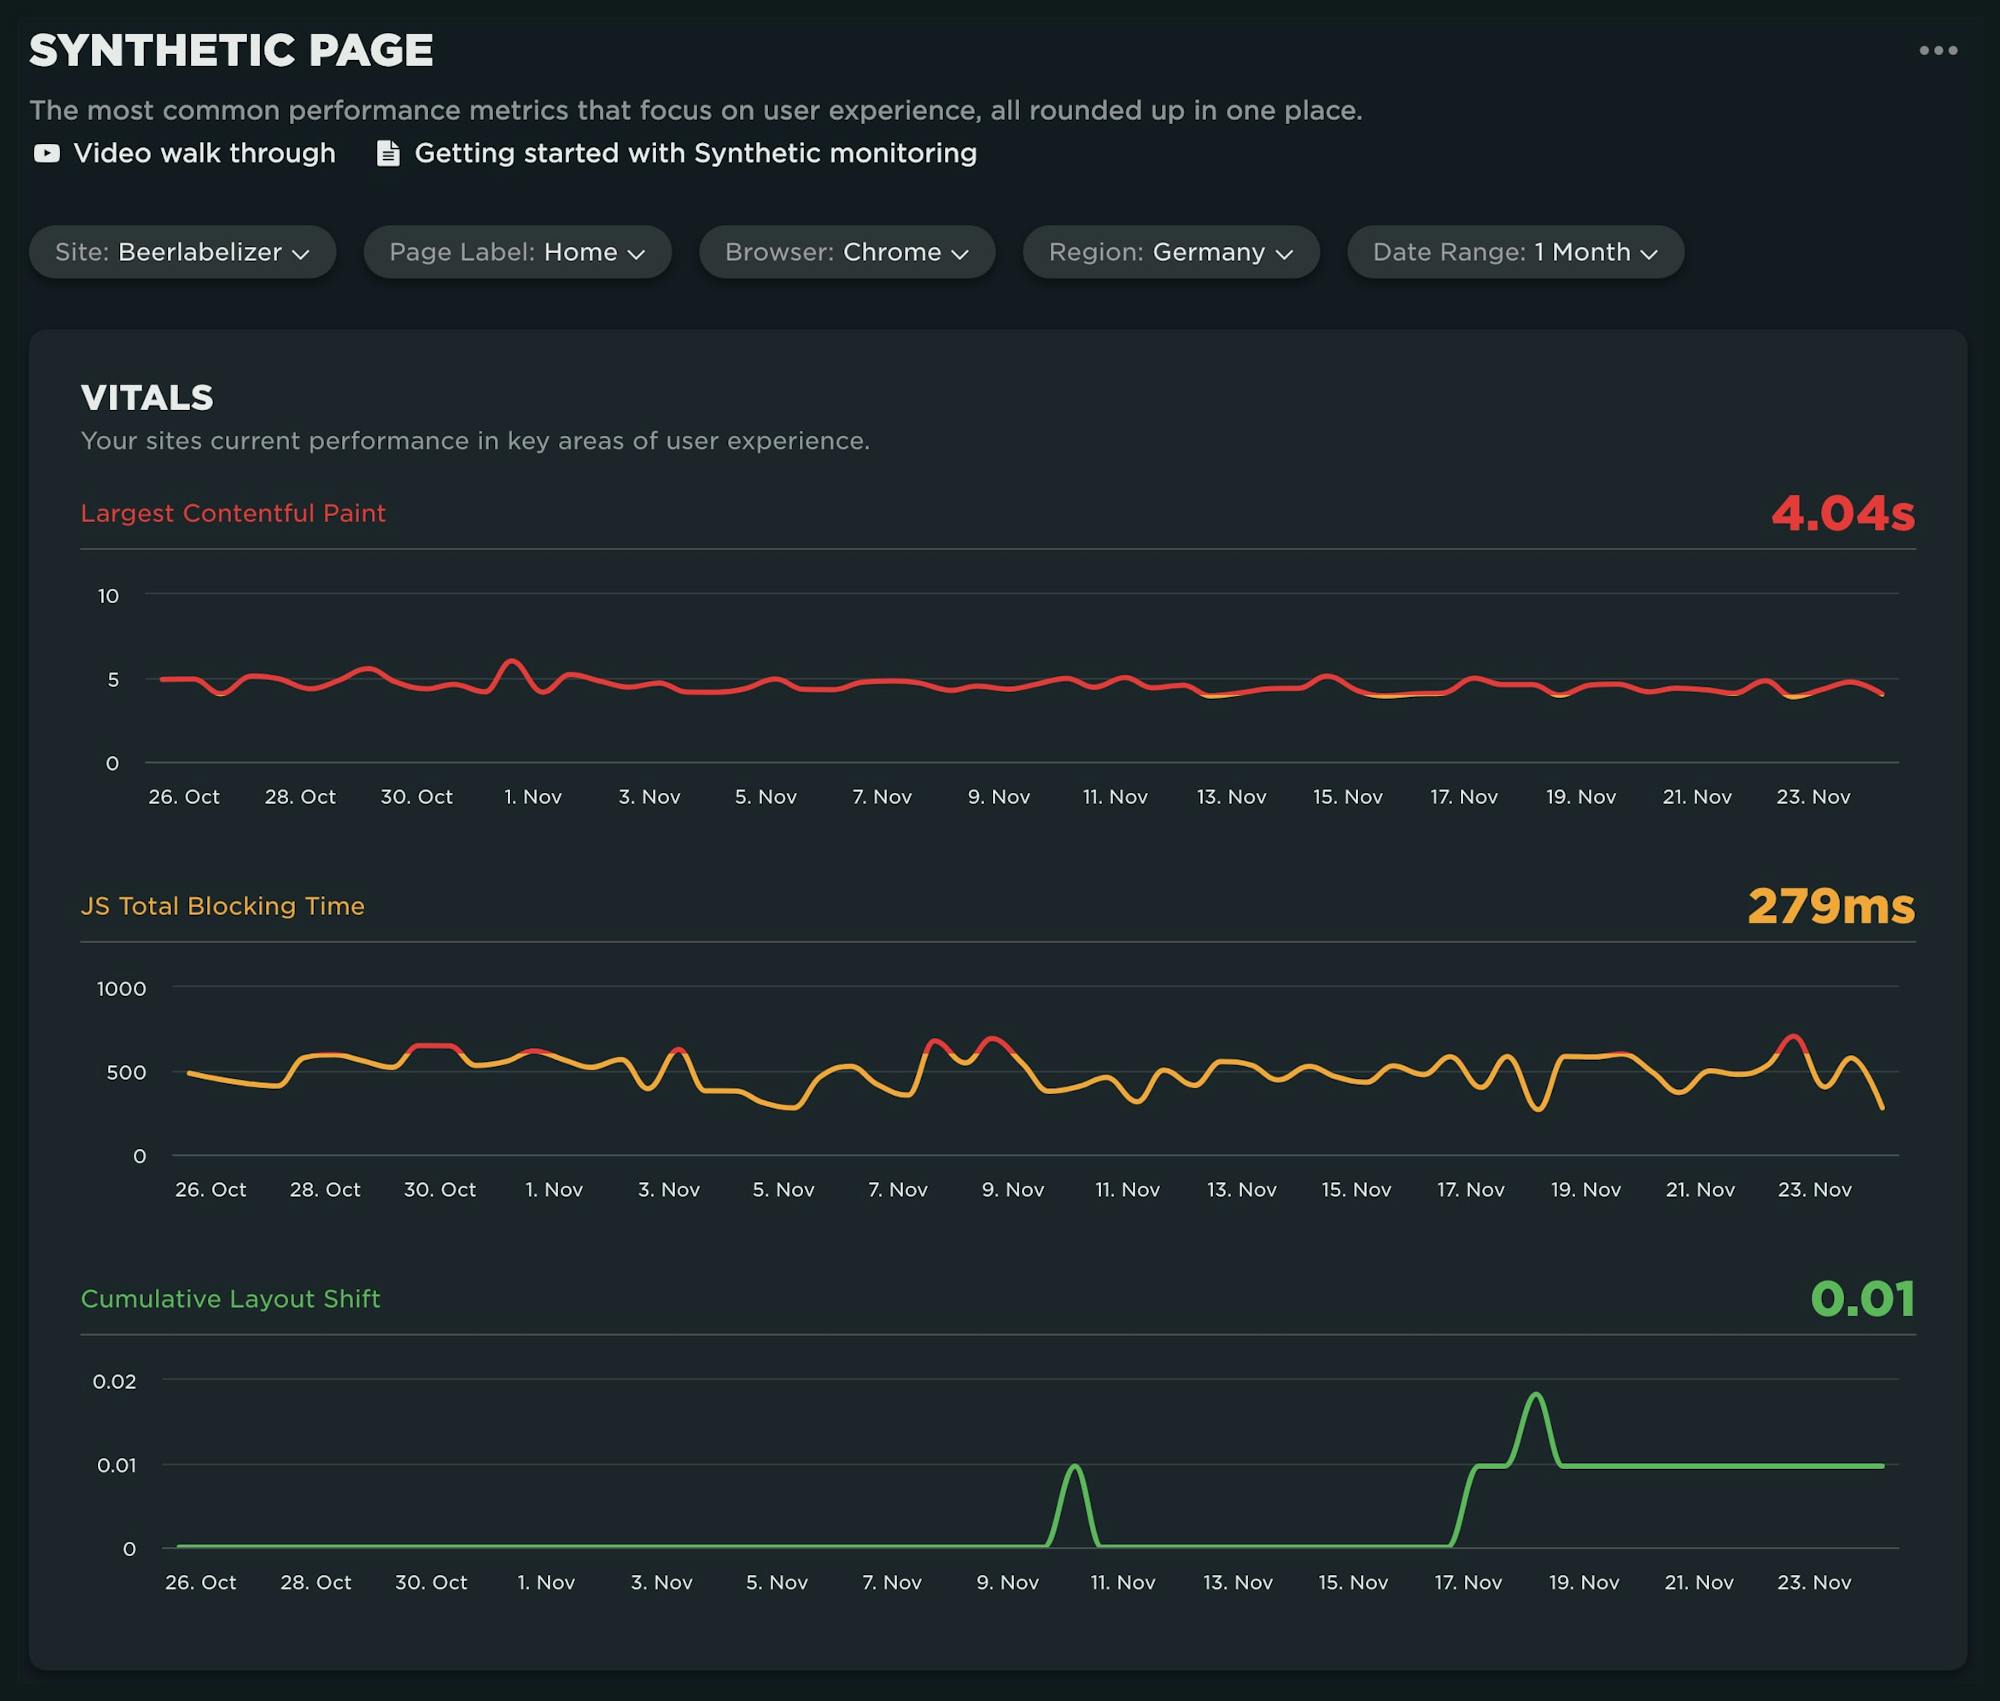Click the document icon next to Getting started
The width and height of the screenshot is (2000, 1701).
pos(388,153)
